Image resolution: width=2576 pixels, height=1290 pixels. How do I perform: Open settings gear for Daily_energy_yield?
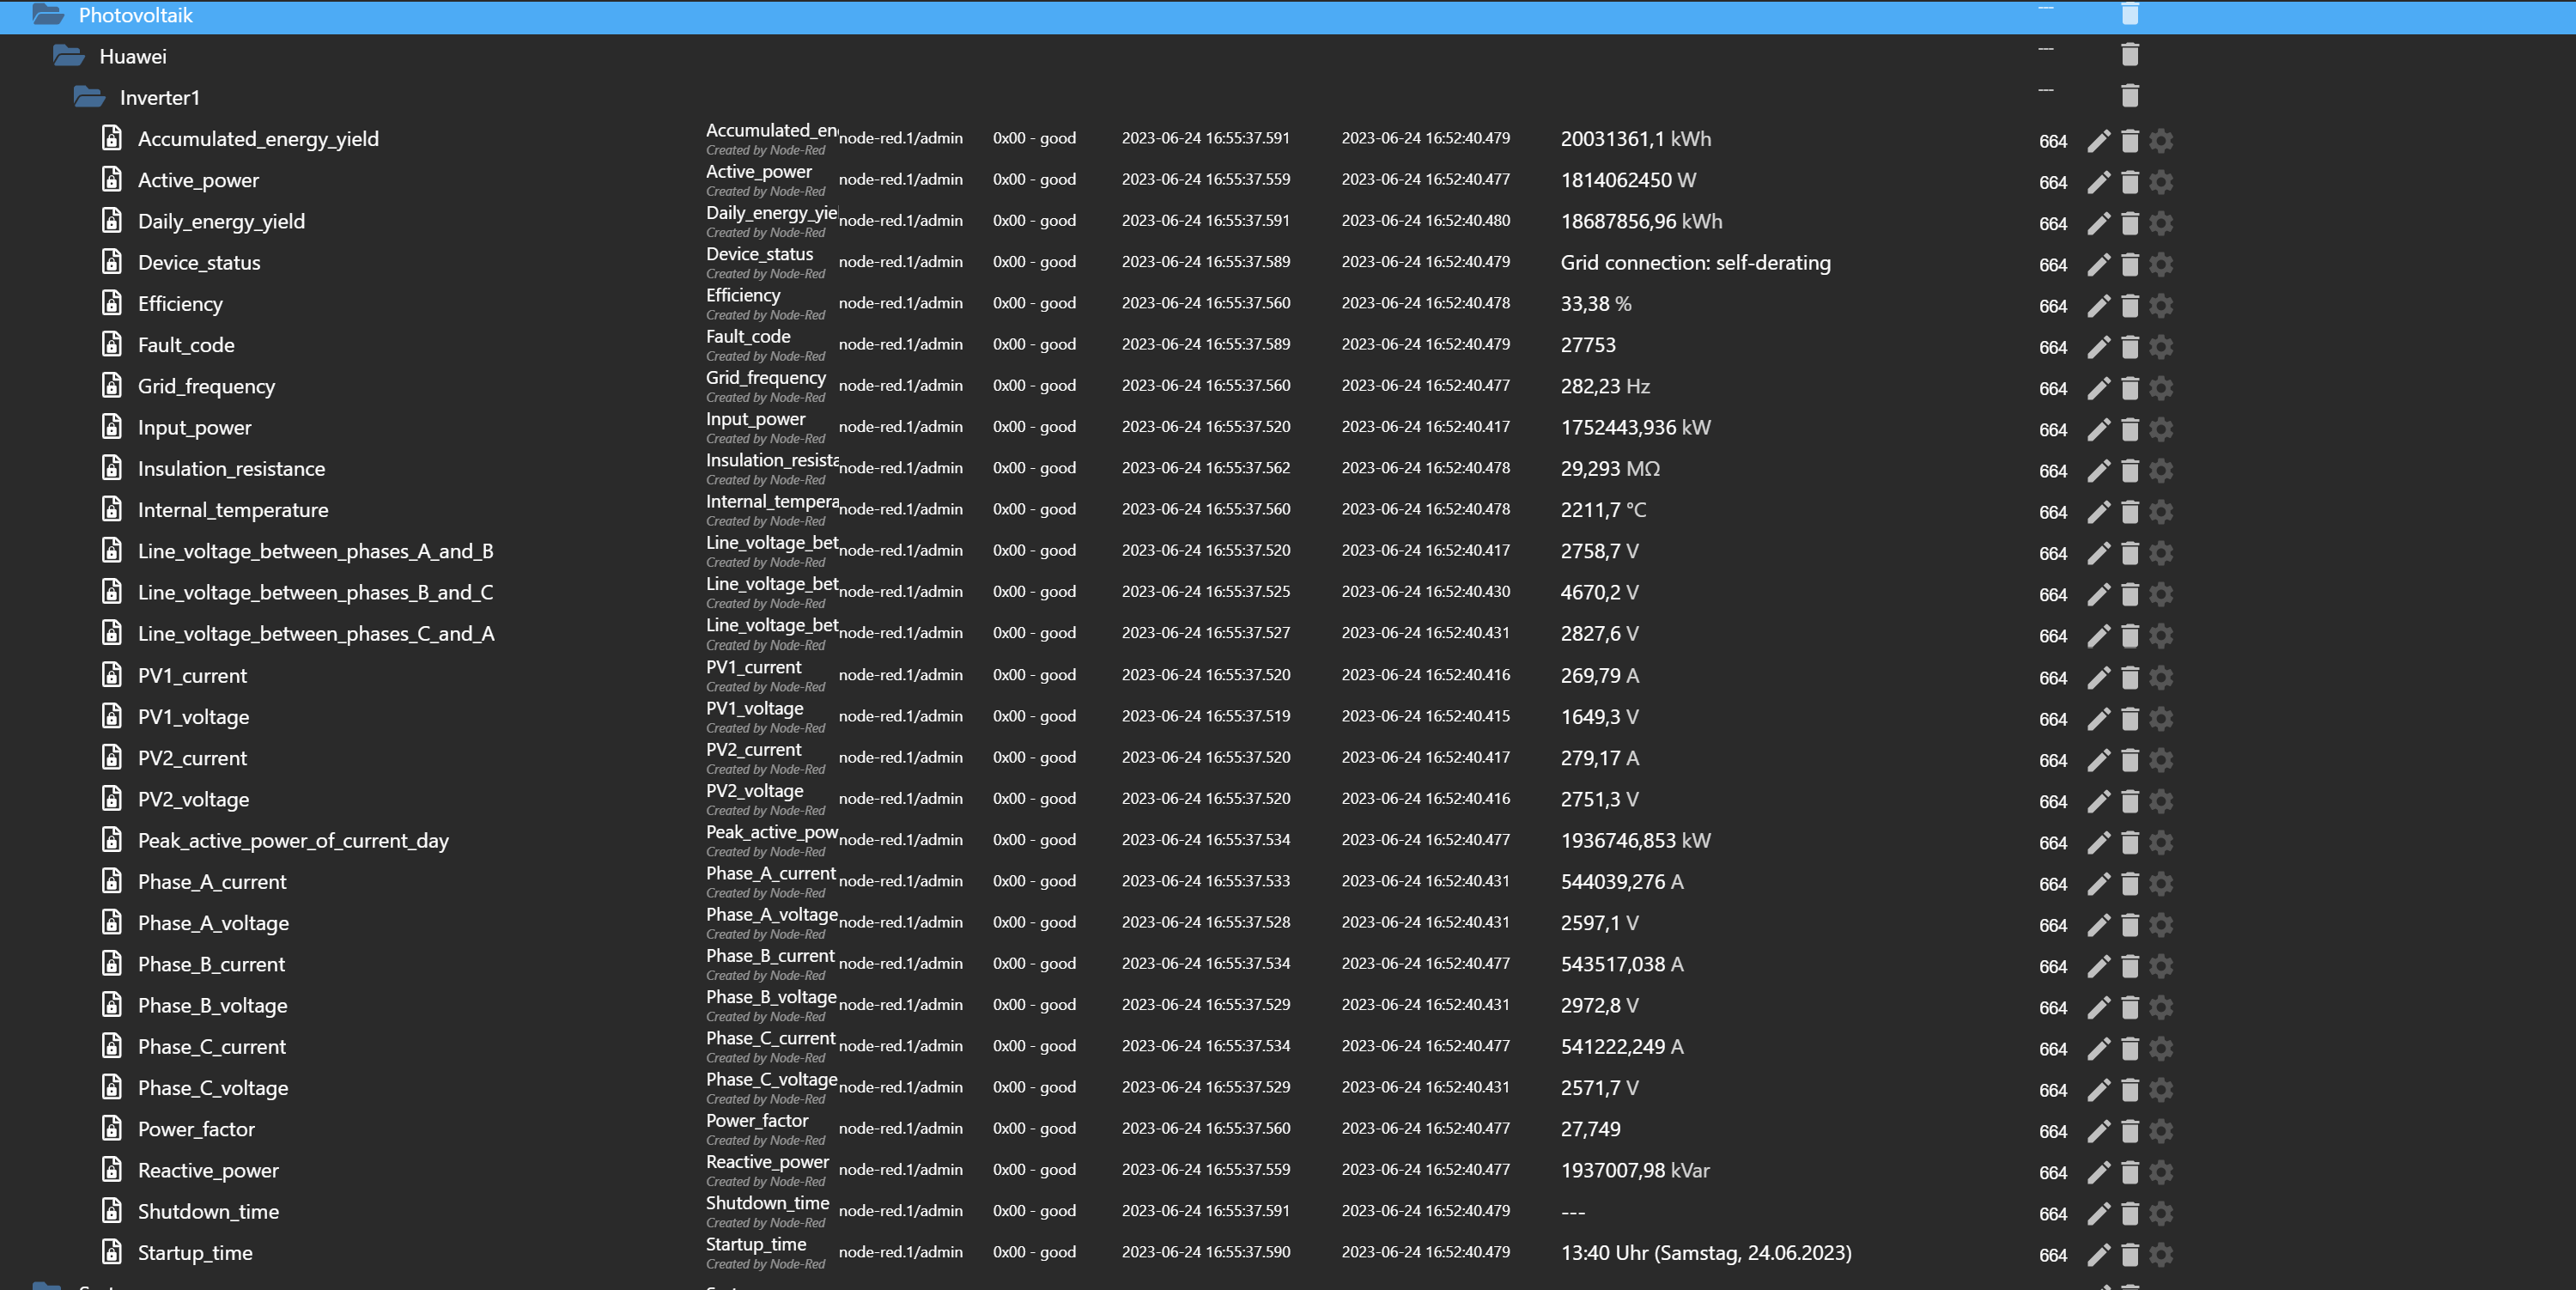(x=2160, y=223)
